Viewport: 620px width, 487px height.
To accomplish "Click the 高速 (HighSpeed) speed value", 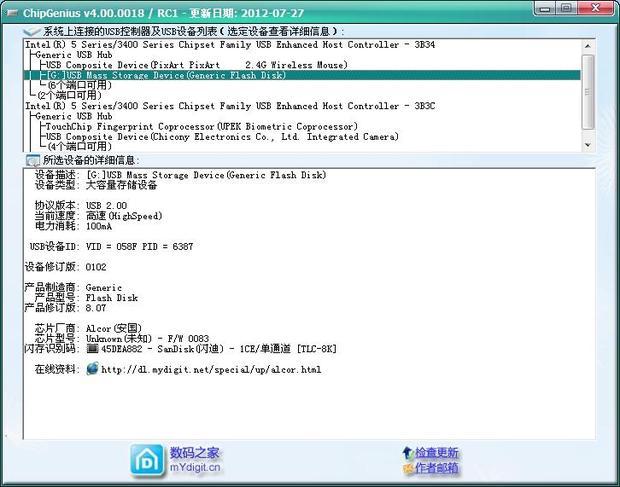I will click(124, 216).
